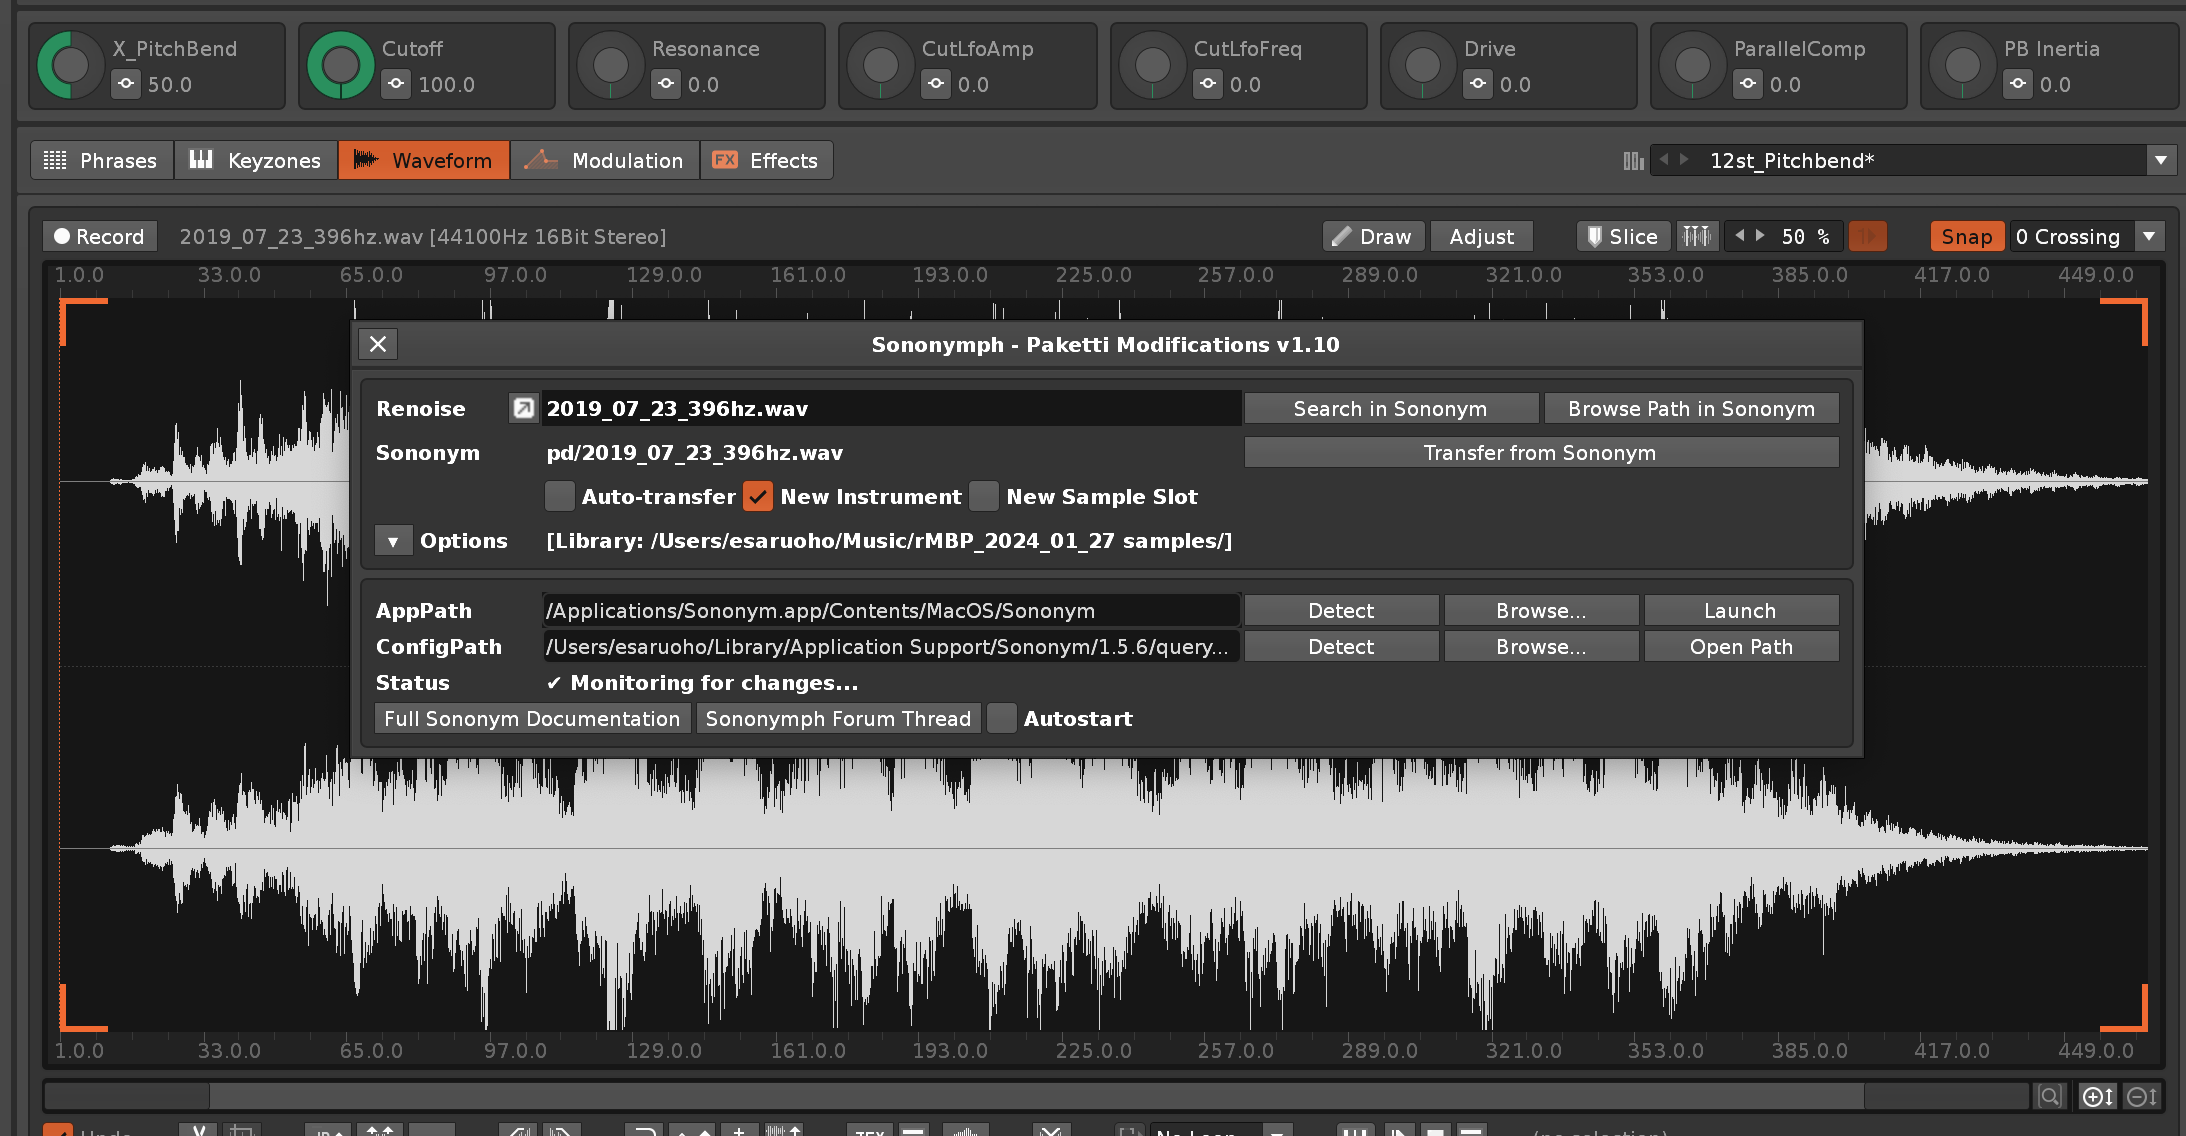Click the X_PitchBend macro mapping icon
The width and height of the screenshot is (2186, 1136).
click(126, 84)
